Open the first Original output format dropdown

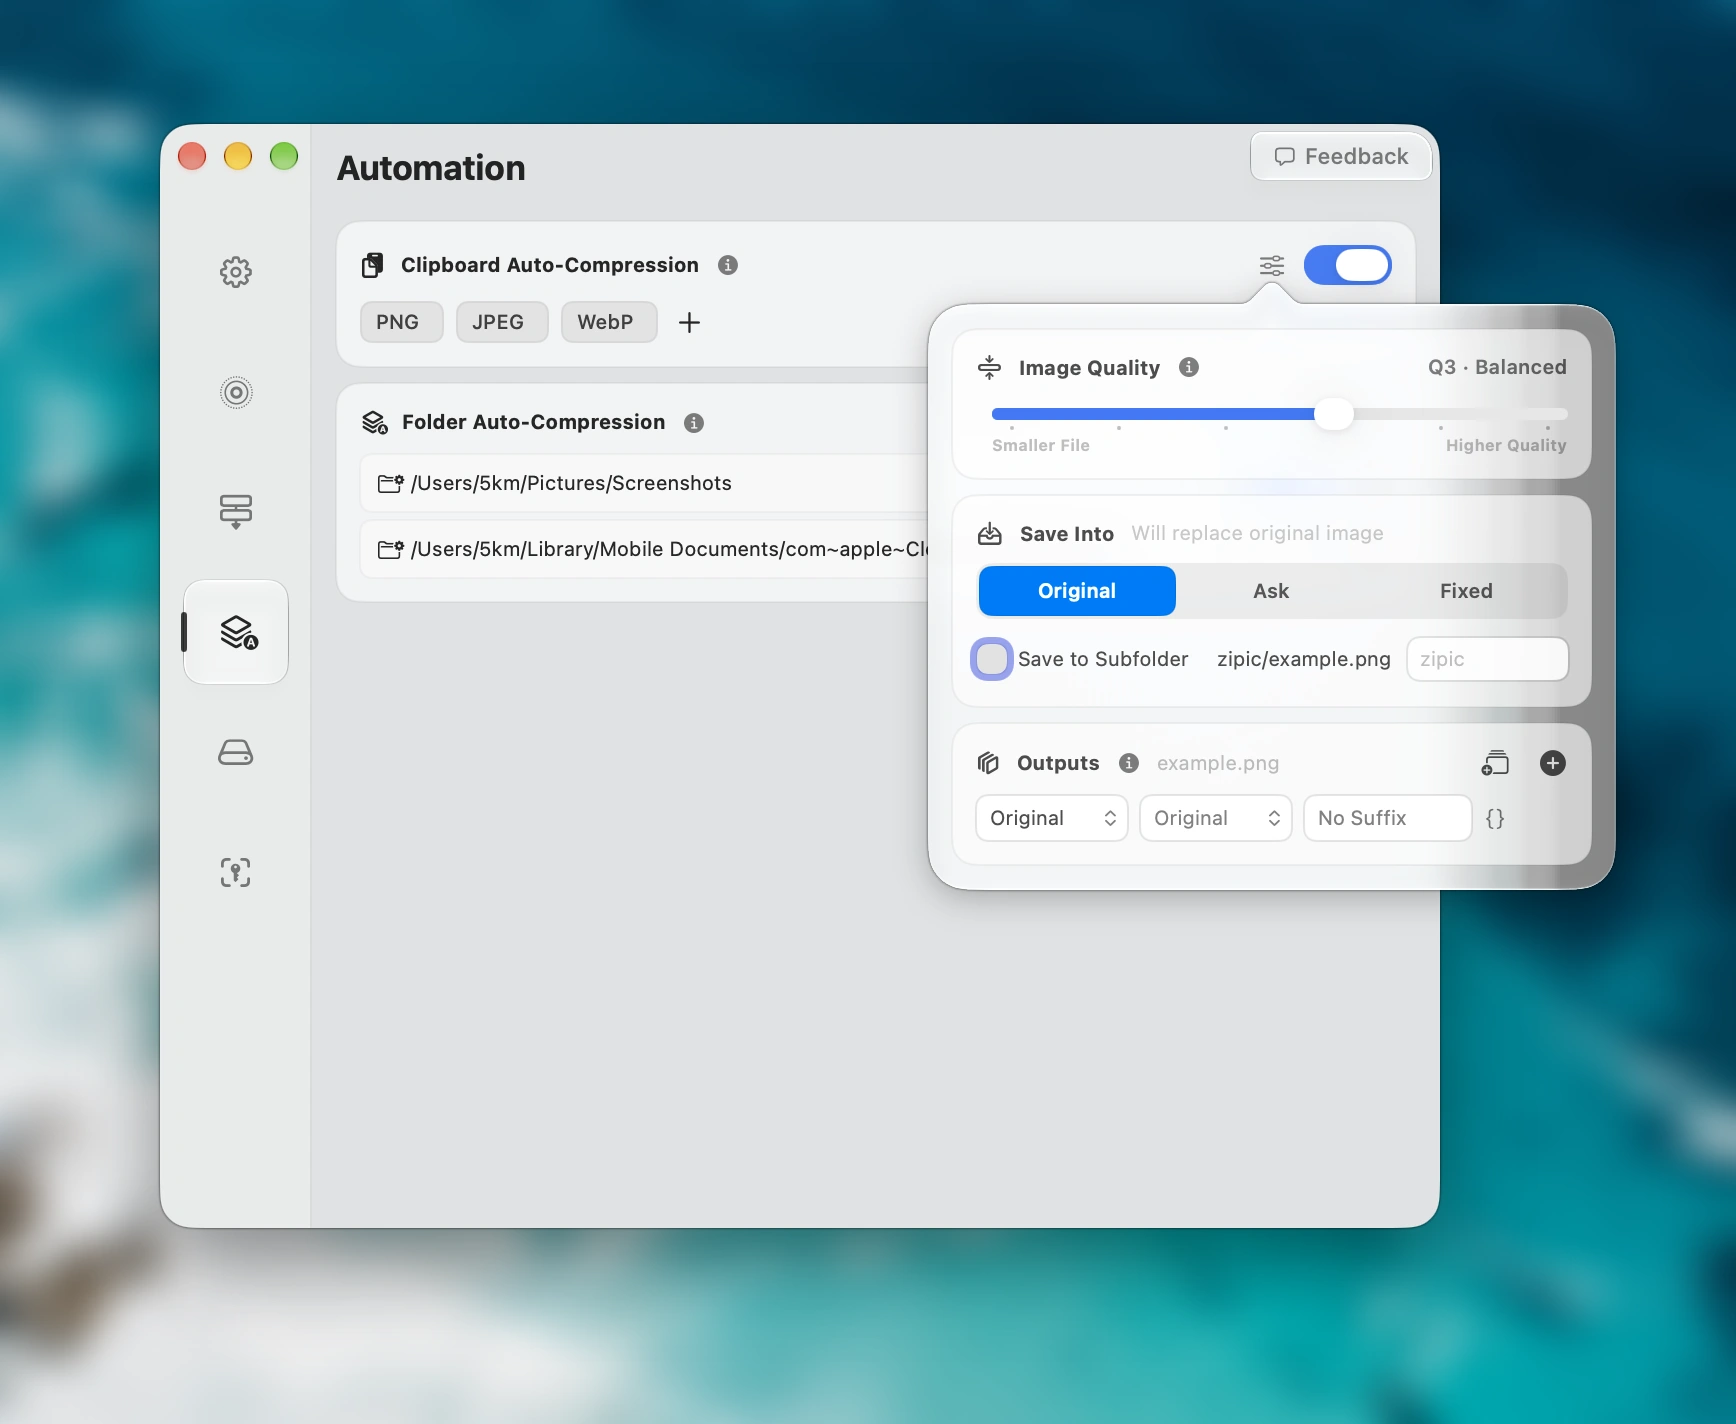pos(1052,818)
